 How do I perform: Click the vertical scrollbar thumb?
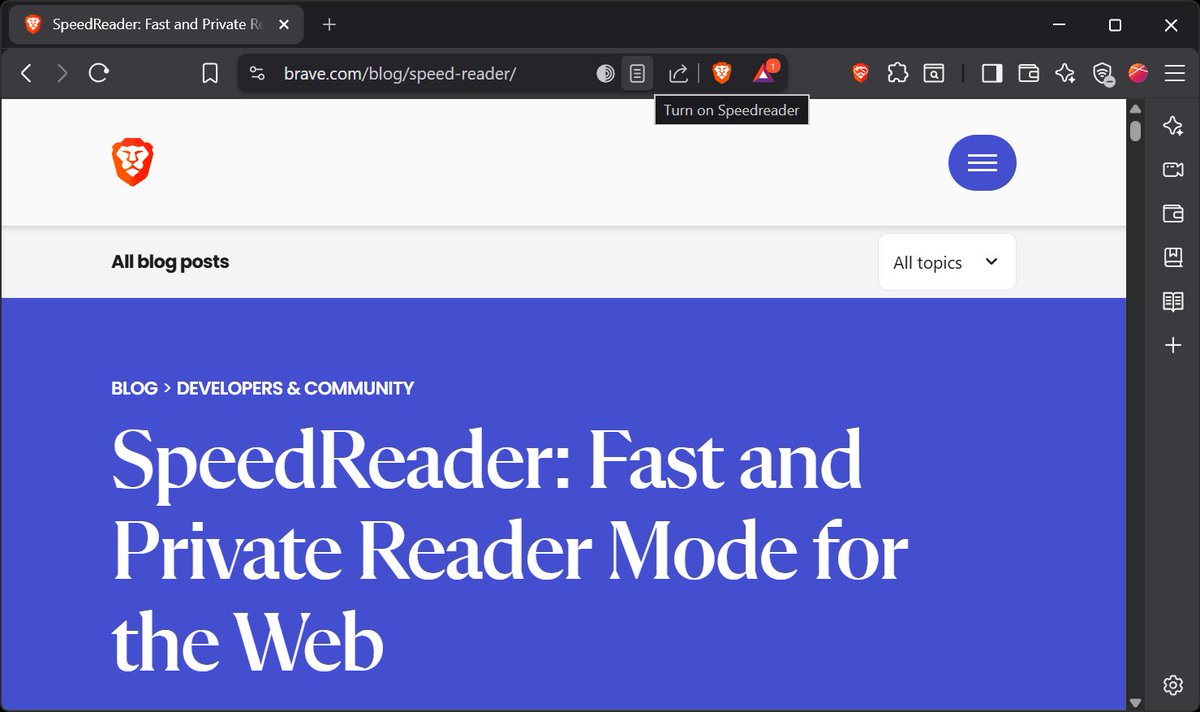click(x=1135, y=131)
